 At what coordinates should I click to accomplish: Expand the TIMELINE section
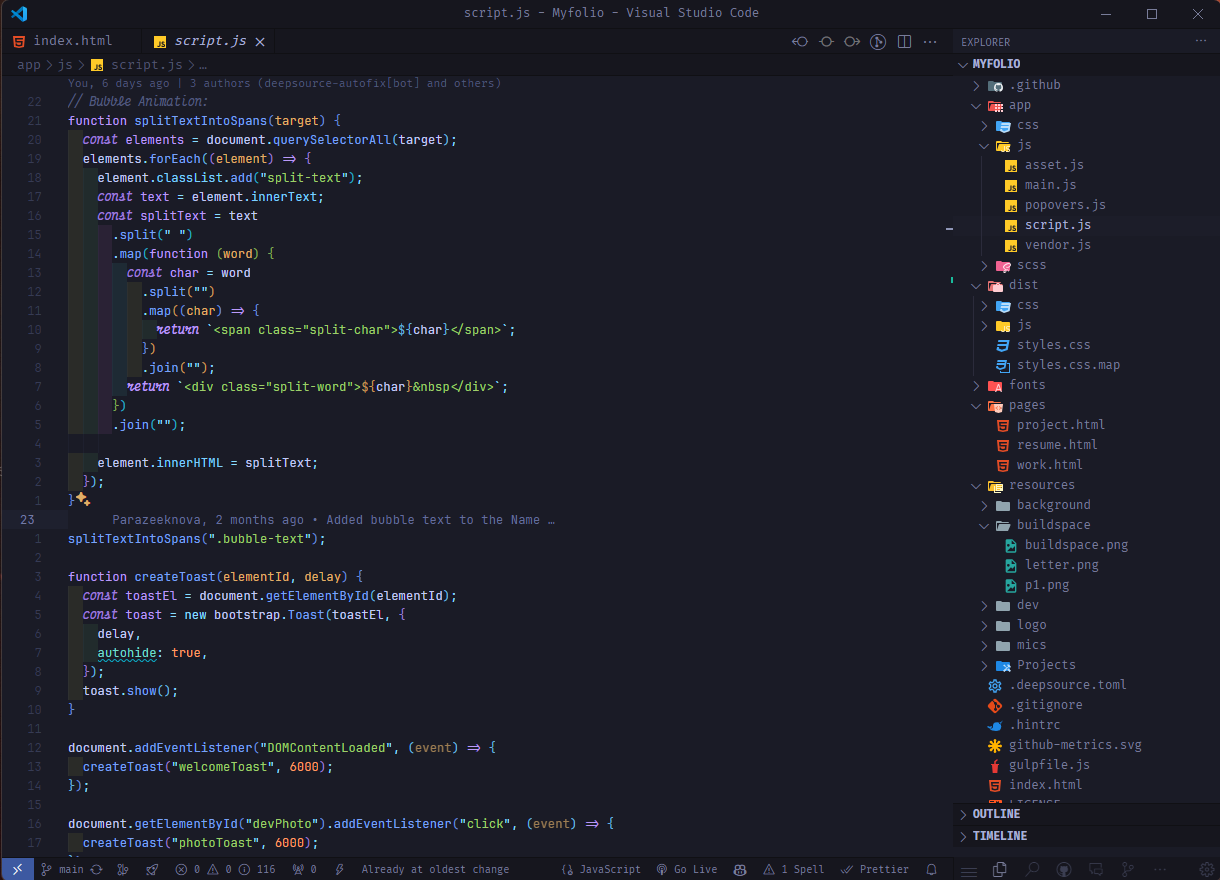999,836
